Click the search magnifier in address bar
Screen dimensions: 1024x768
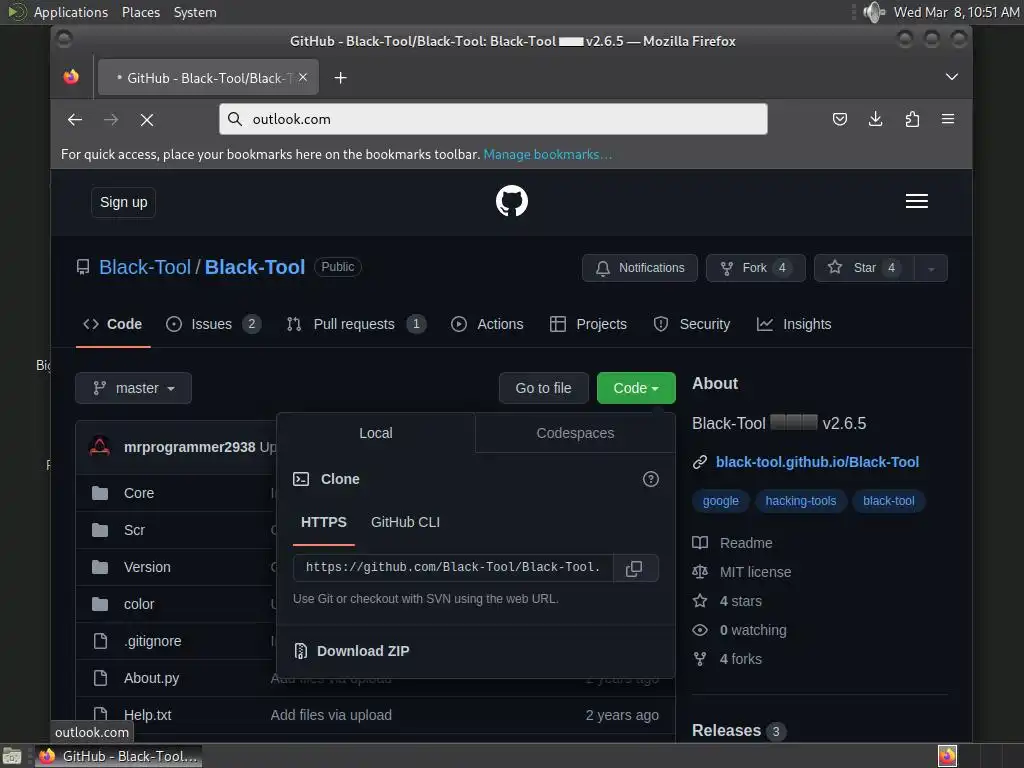tap(235, 119)
